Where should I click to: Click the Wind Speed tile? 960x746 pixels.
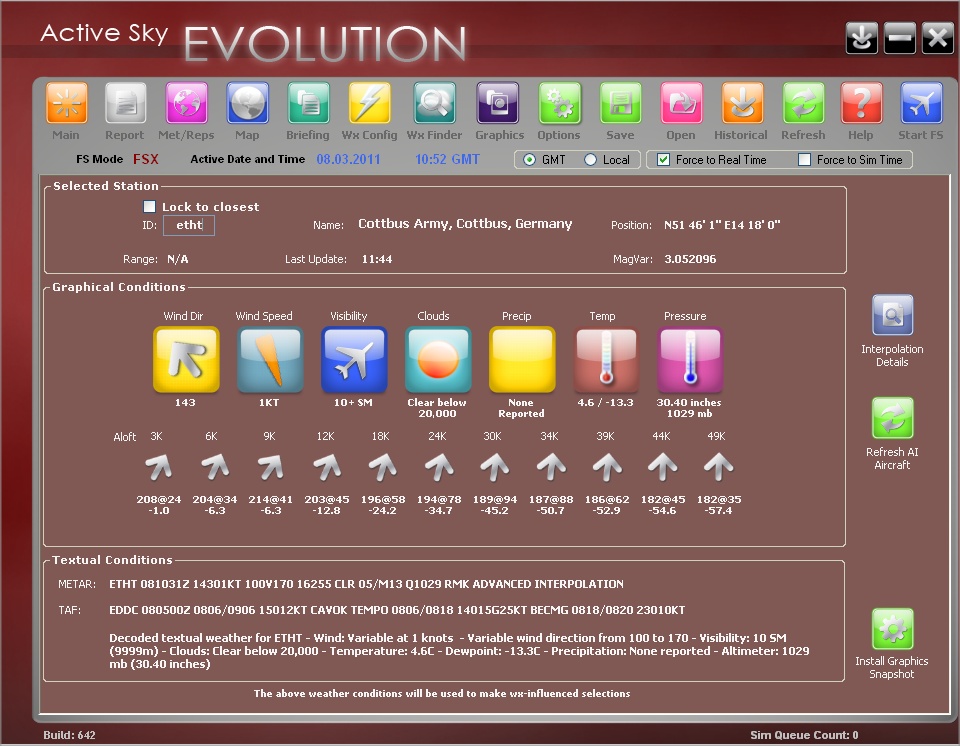(270, 359)
